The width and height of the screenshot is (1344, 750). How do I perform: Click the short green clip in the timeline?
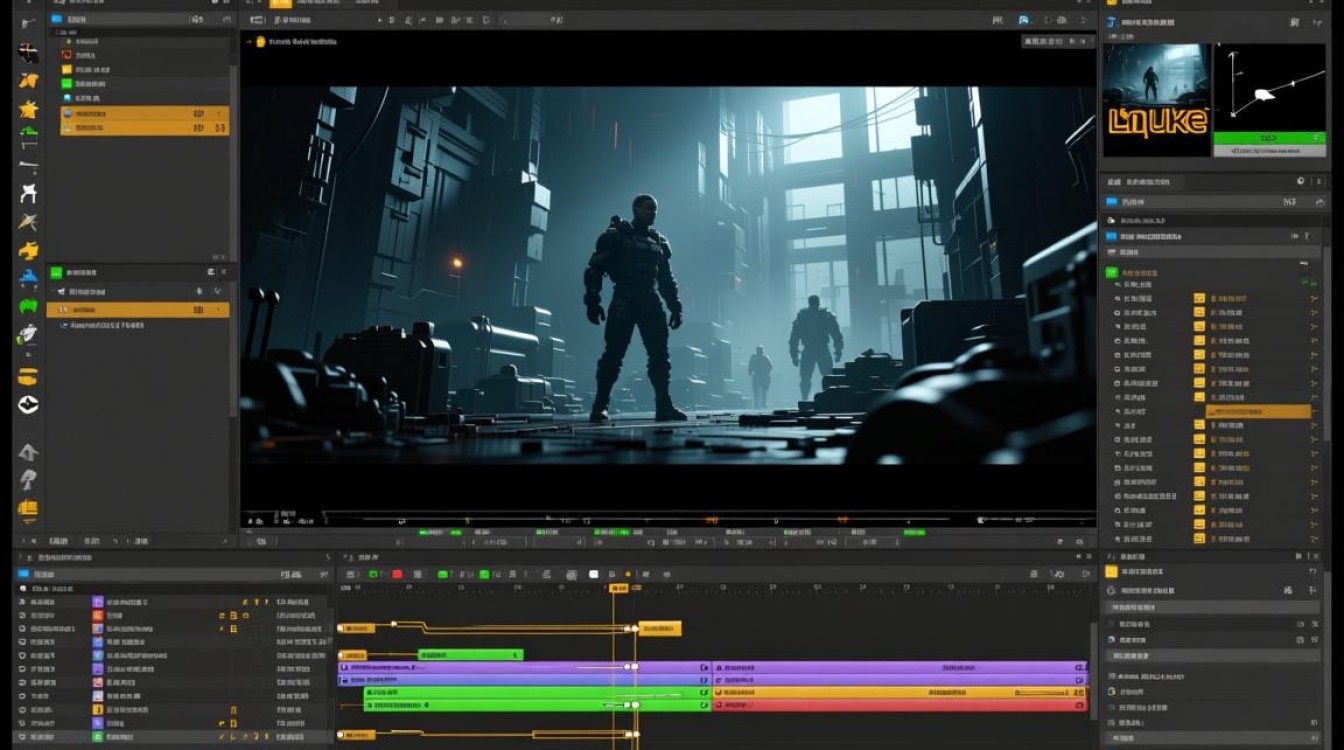click(470, 654)
